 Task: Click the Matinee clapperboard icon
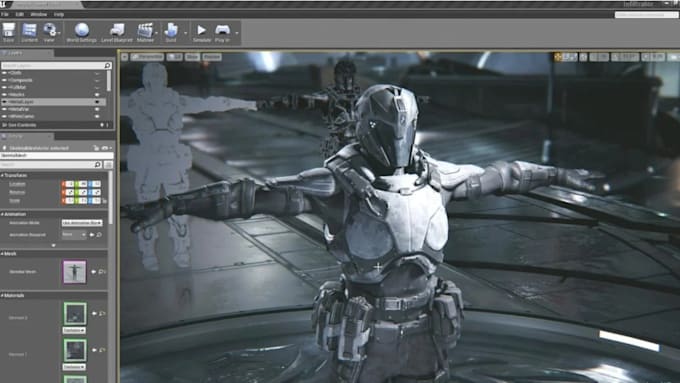coord(145,30)
